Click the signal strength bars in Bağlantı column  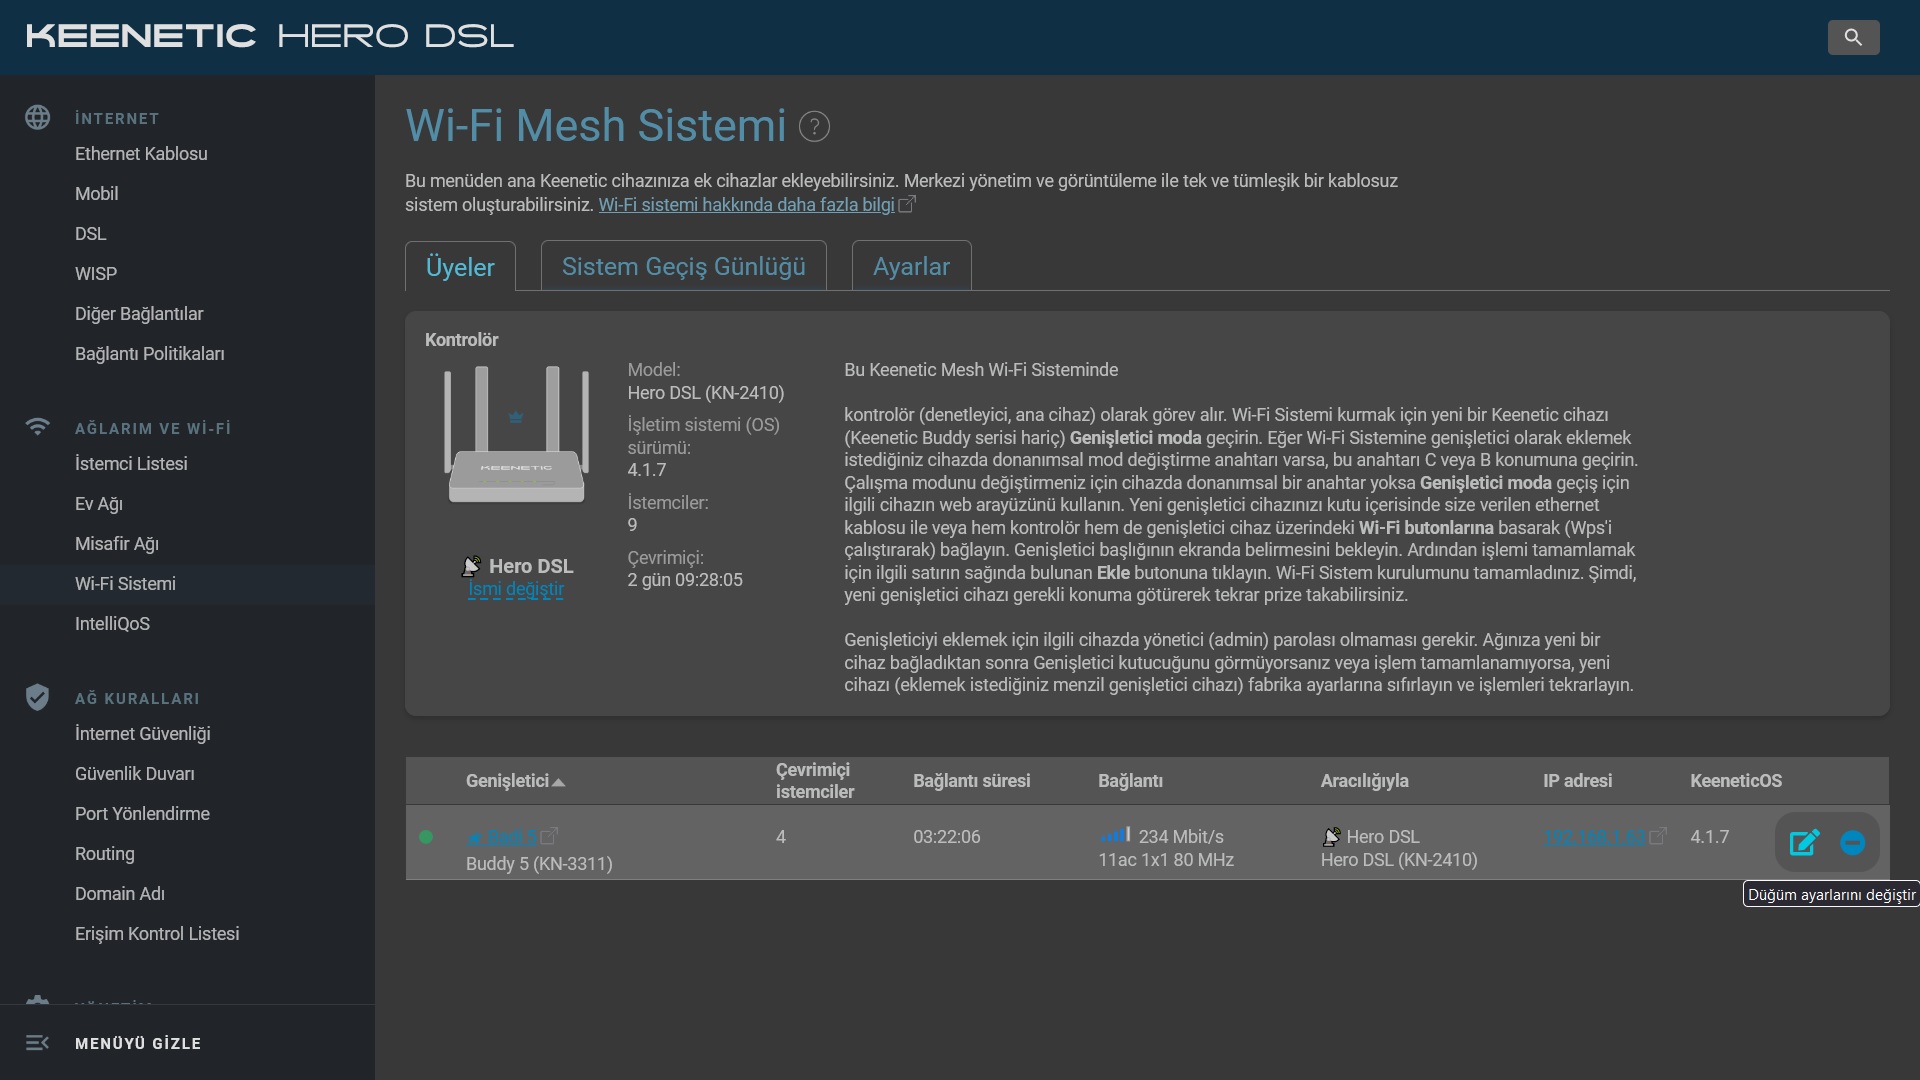1115,834
